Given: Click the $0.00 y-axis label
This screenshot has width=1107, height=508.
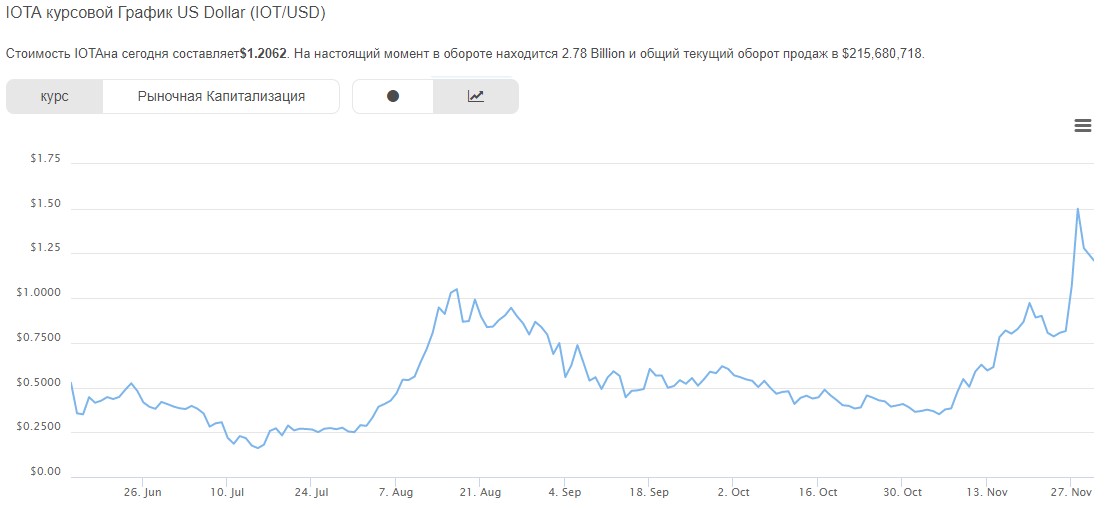Looking at the screenshot, I should coord(46,472).
